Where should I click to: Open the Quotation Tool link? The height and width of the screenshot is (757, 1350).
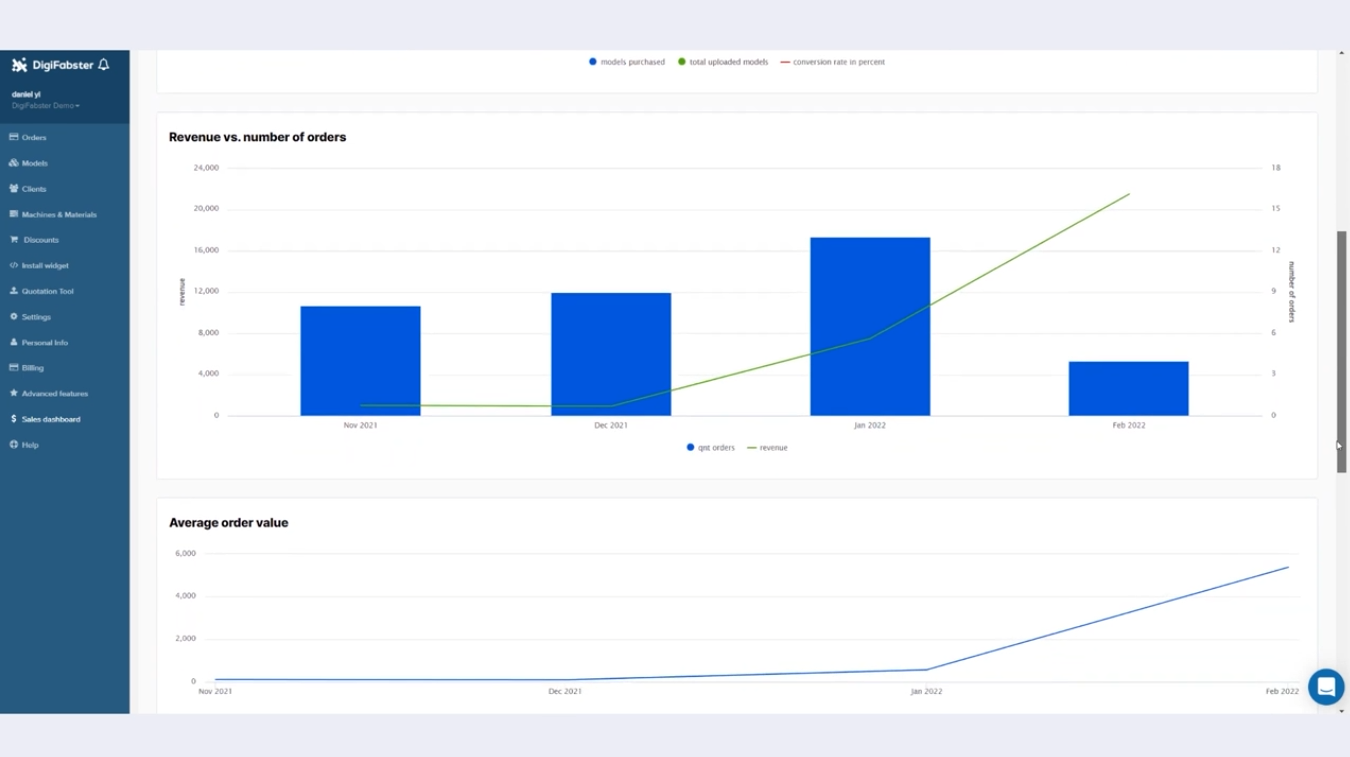(x=47, y=291)
